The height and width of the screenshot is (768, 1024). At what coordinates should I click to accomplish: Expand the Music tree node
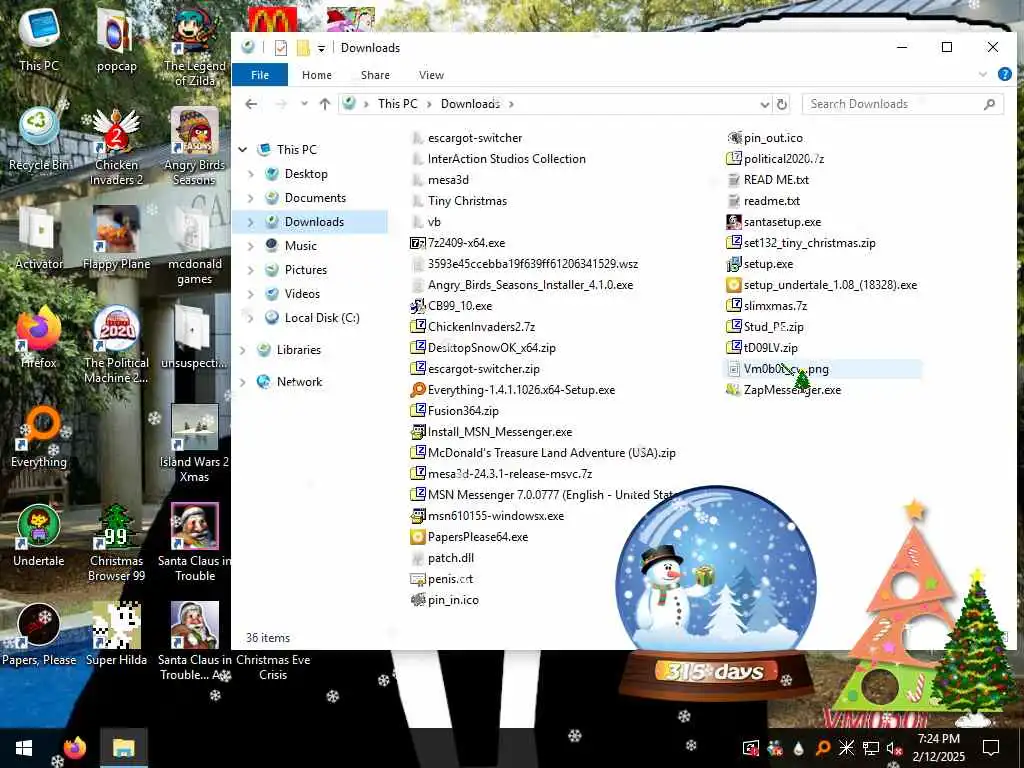pos(251,246)
